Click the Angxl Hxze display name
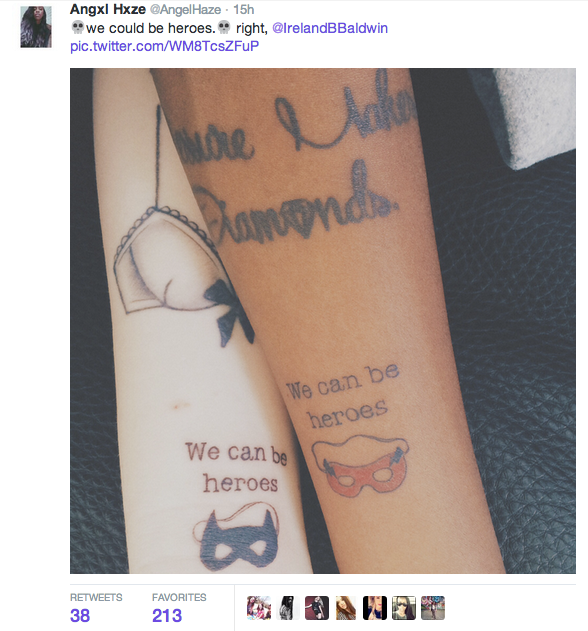 pyautogui.click(x=108, y=10)
